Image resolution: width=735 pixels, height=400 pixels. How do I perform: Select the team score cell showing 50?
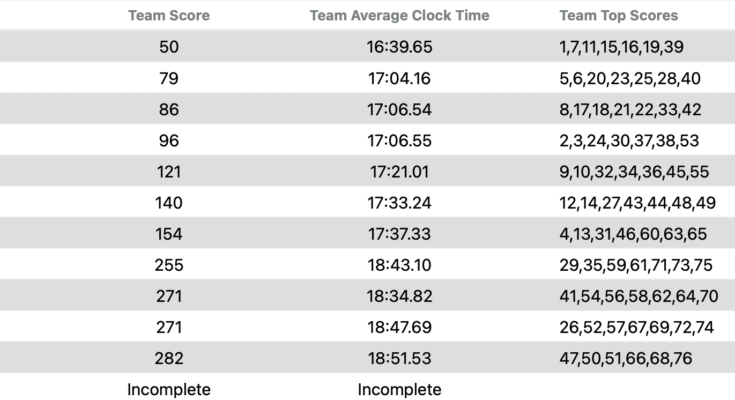(169, 47)
